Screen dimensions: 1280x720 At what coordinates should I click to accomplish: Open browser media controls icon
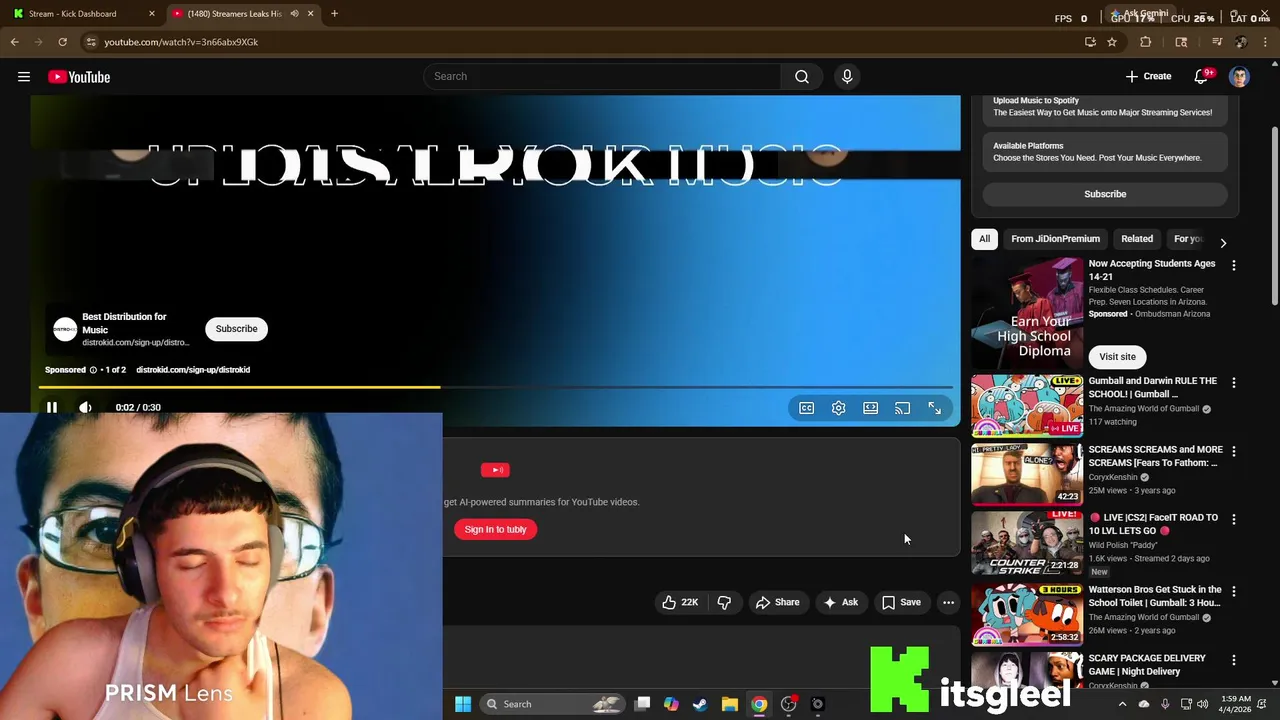coord(1217,42)
